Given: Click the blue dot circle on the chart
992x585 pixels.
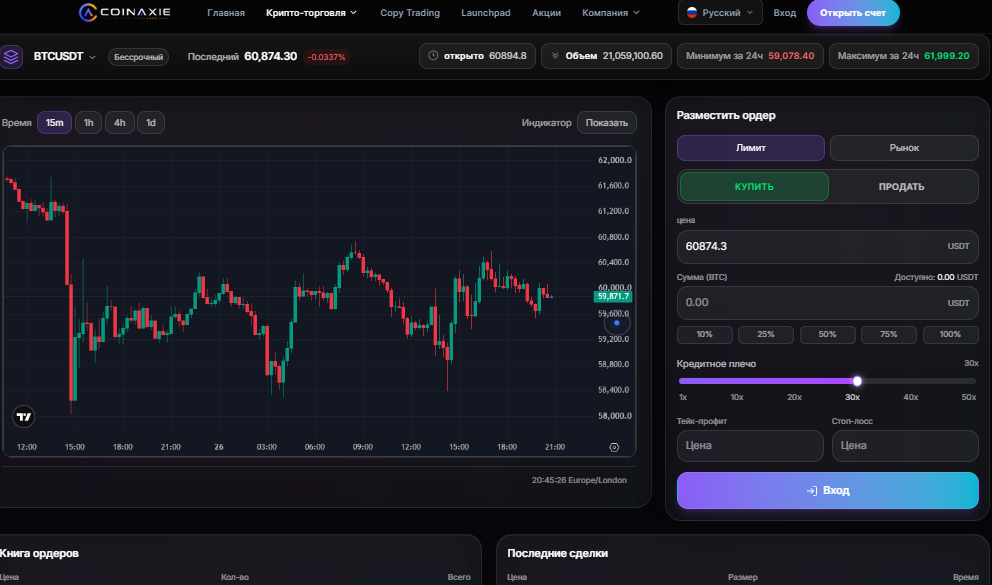Looking at the screenshot, I should click(x=617, y=323).
